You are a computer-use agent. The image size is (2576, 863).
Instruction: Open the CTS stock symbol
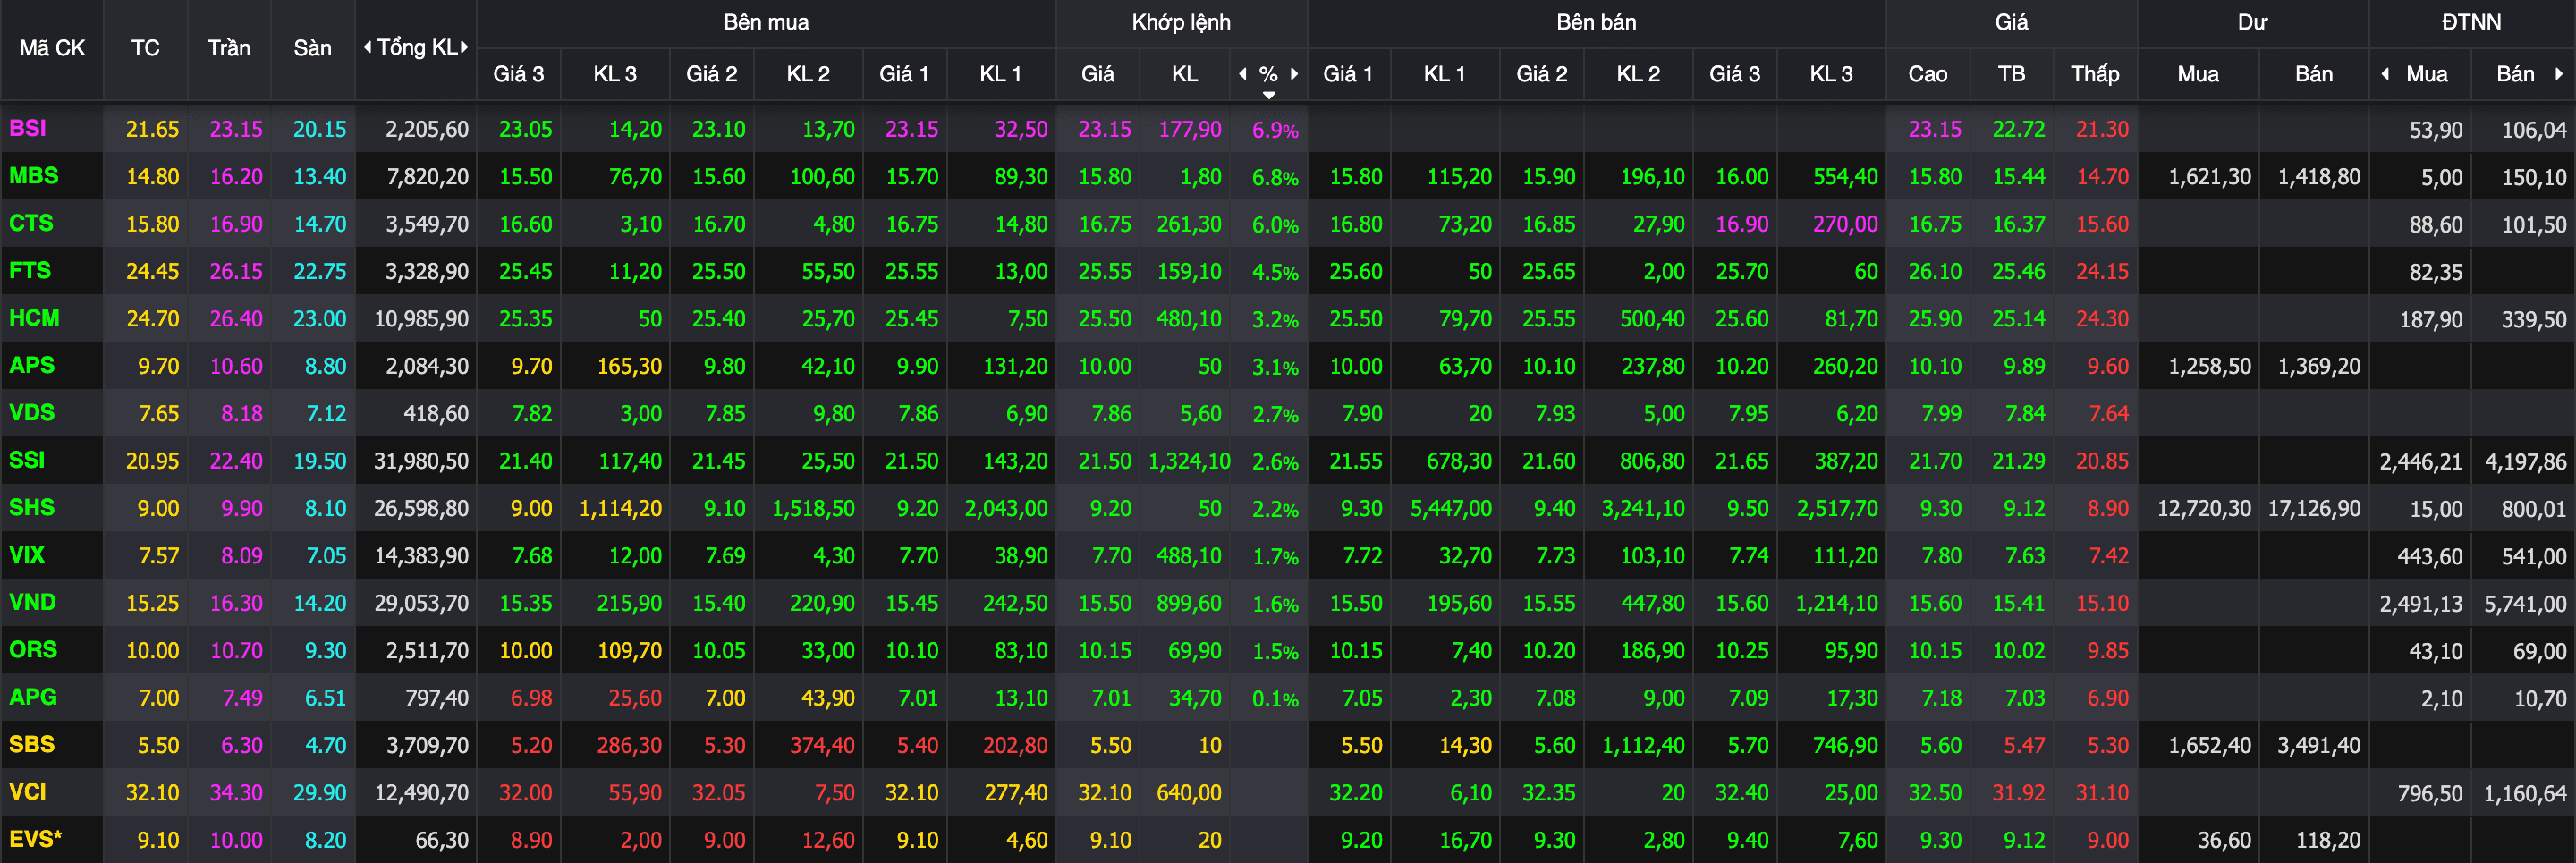click(31, 223)
